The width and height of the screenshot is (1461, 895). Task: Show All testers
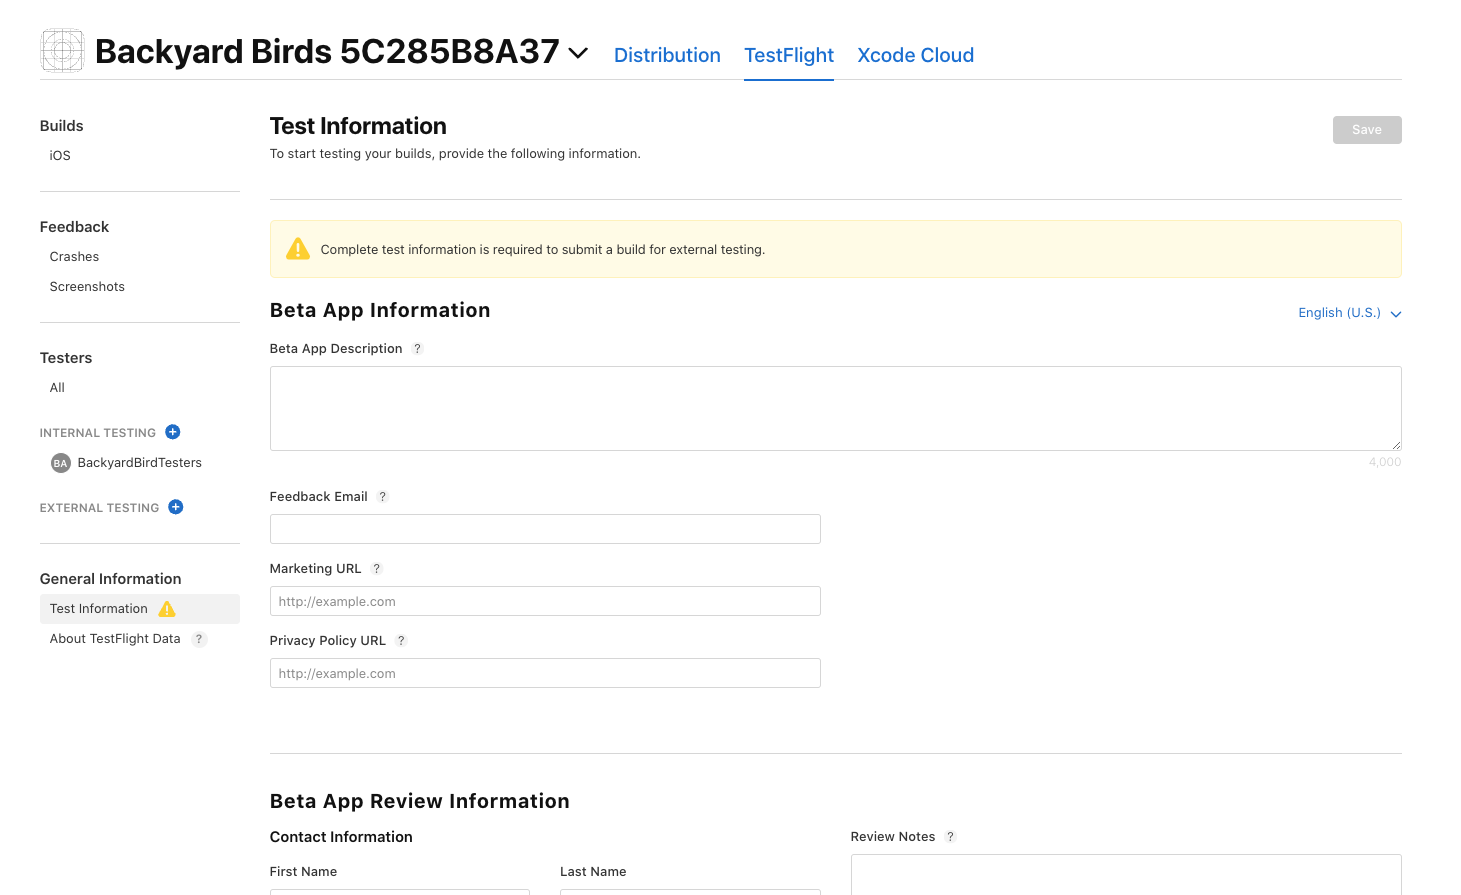pyautogui.click(x=57, y=388)
